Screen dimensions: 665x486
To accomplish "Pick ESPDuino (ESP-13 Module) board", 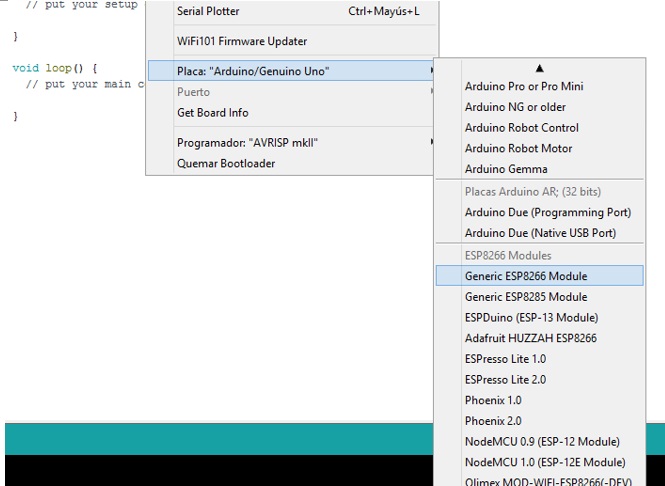I will point(531,318).
